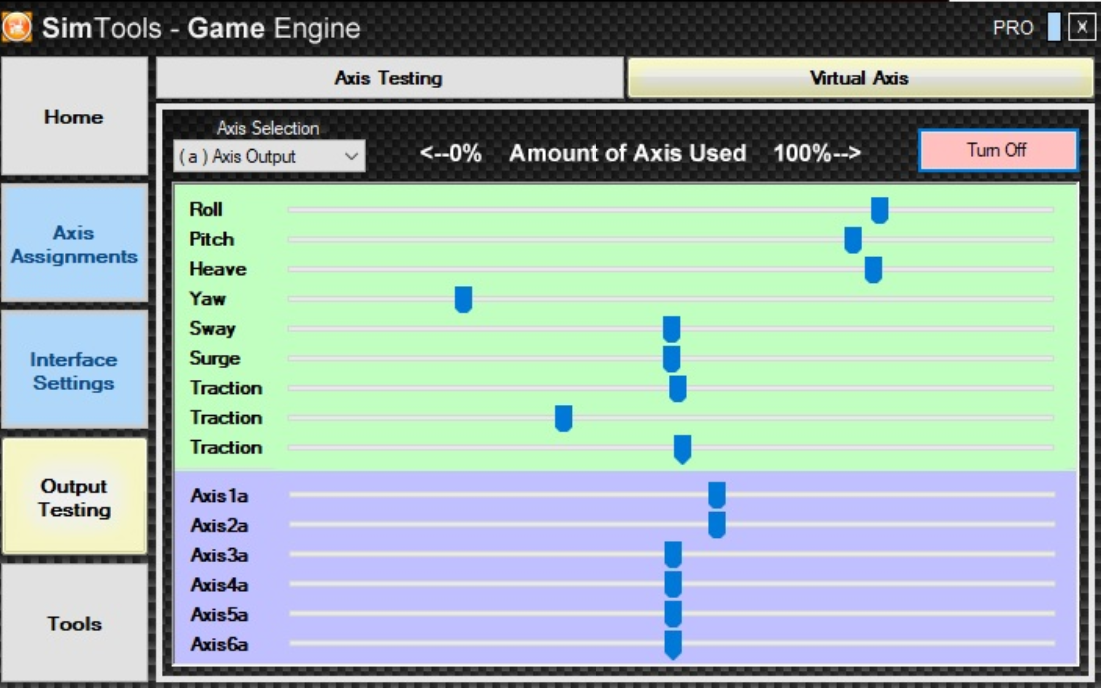Click the Surge label
The width and height of the screenshot is (1101, 688).
pos(215,358)
